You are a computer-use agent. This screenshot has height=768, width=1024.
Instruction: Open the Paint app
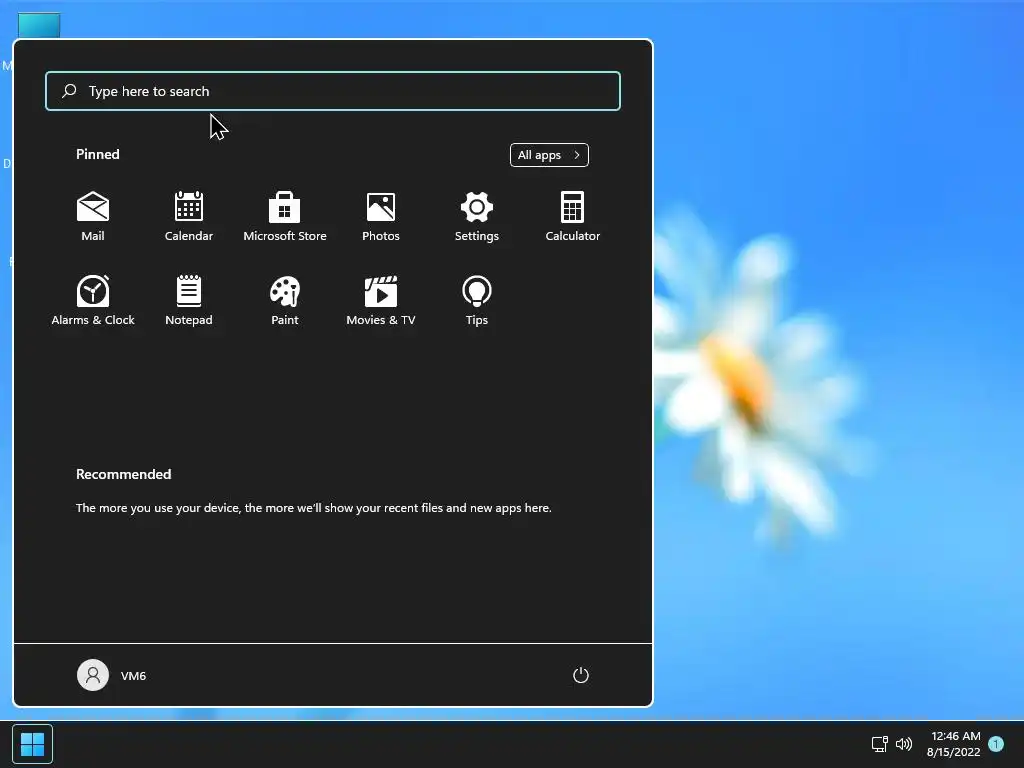point(285,300)
